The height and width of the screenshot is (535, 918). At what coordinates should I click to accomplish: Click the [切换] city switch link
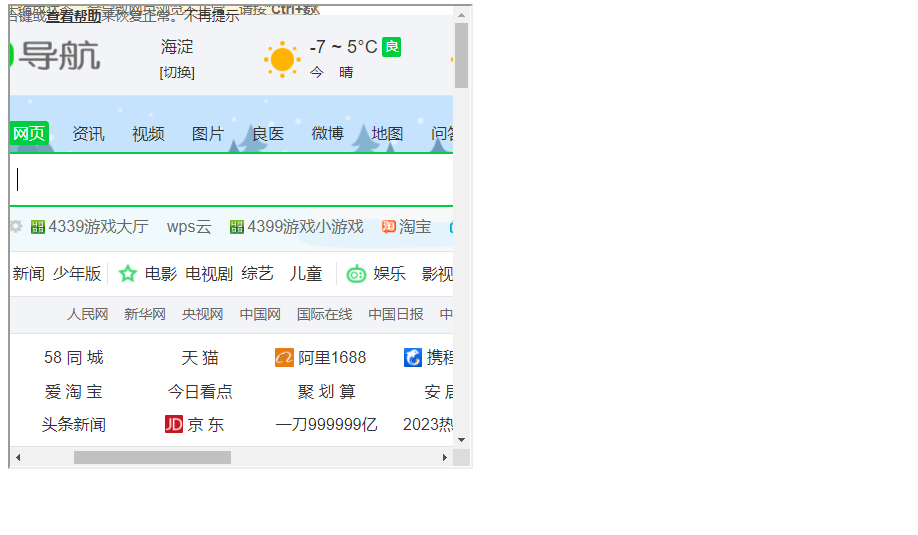coord(177,73)
